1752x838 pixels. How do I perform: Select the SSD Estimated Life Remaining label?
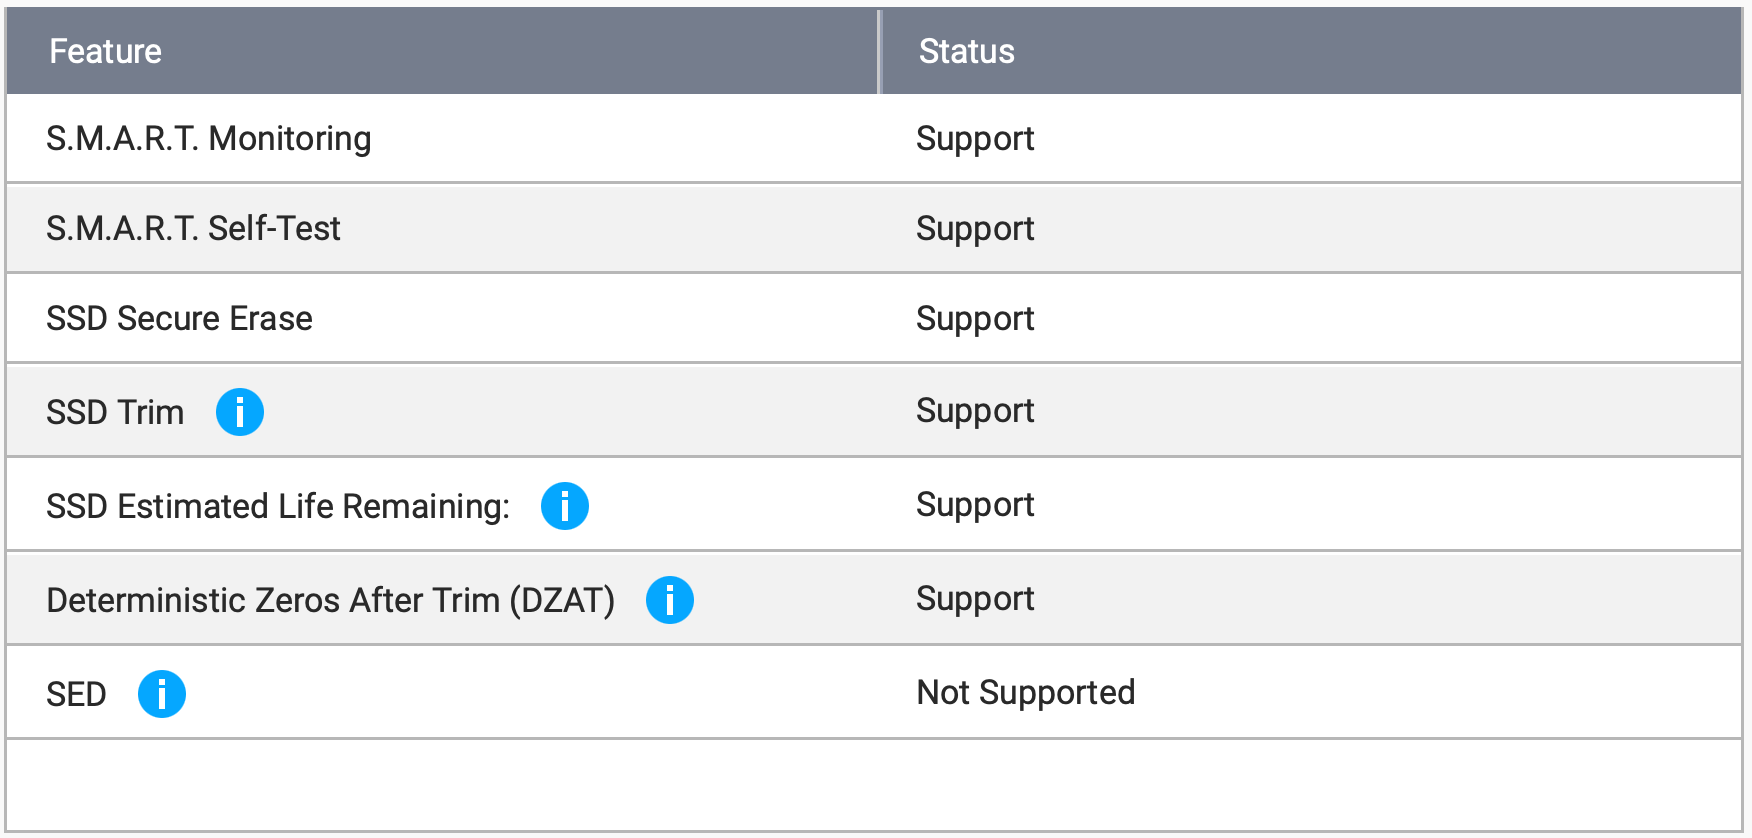coord(278,506)
